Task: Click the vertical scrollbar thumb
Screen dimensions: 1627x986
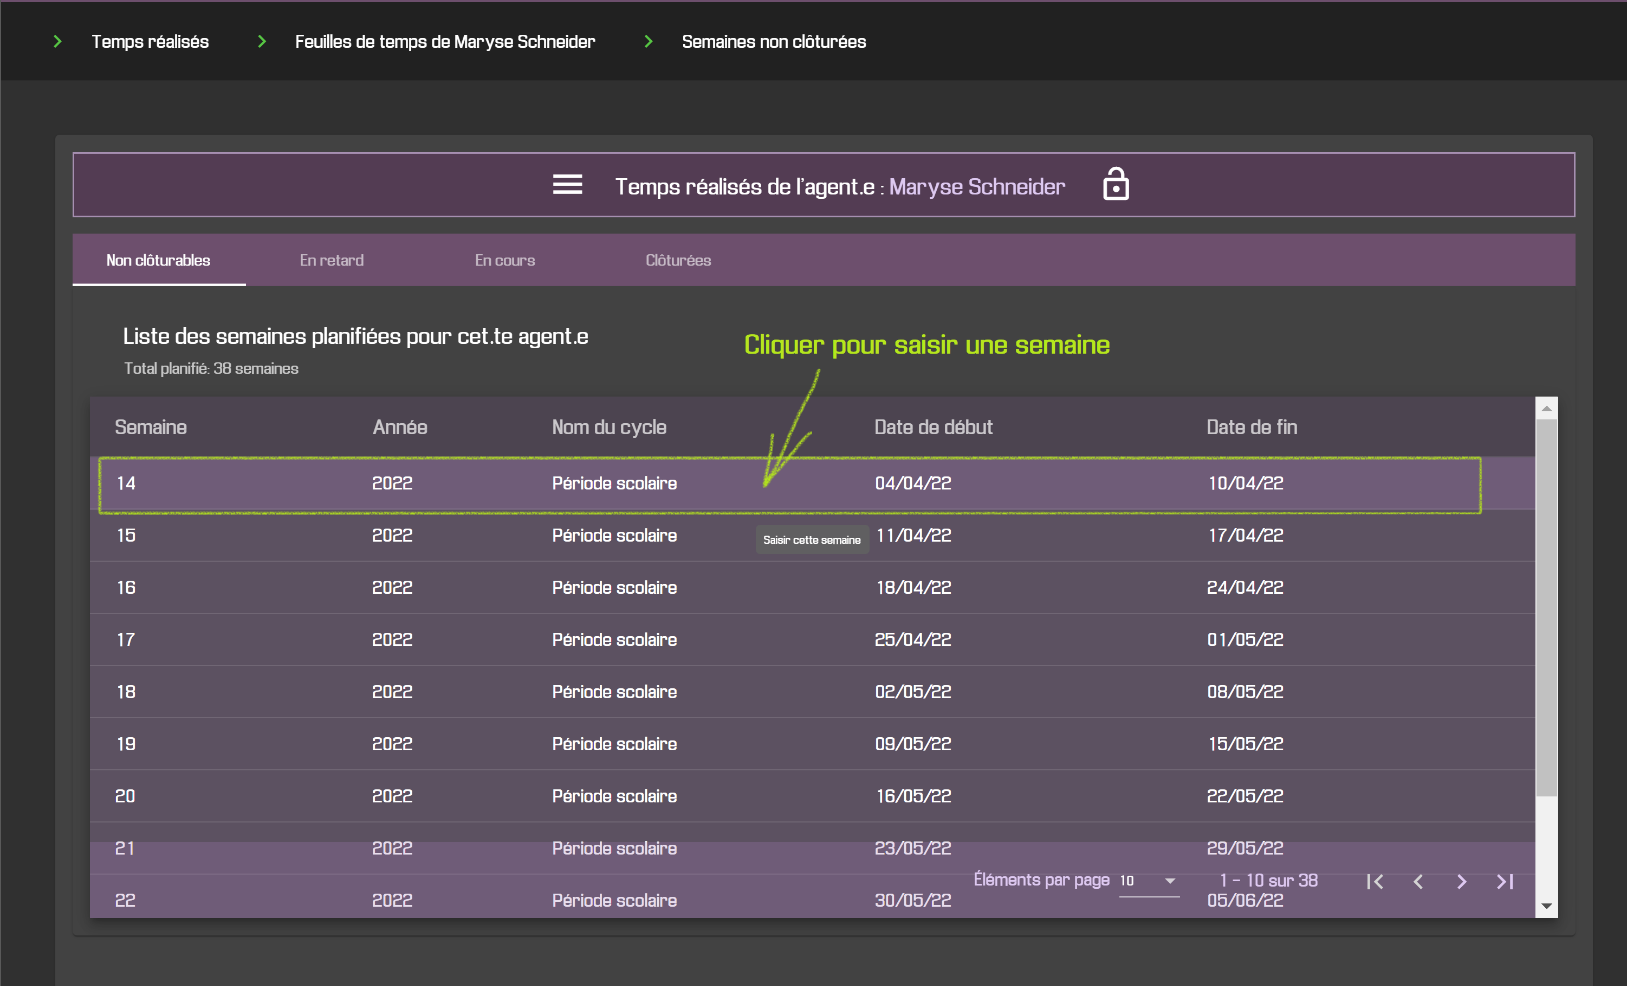Action: click(x=1547, y=608)
